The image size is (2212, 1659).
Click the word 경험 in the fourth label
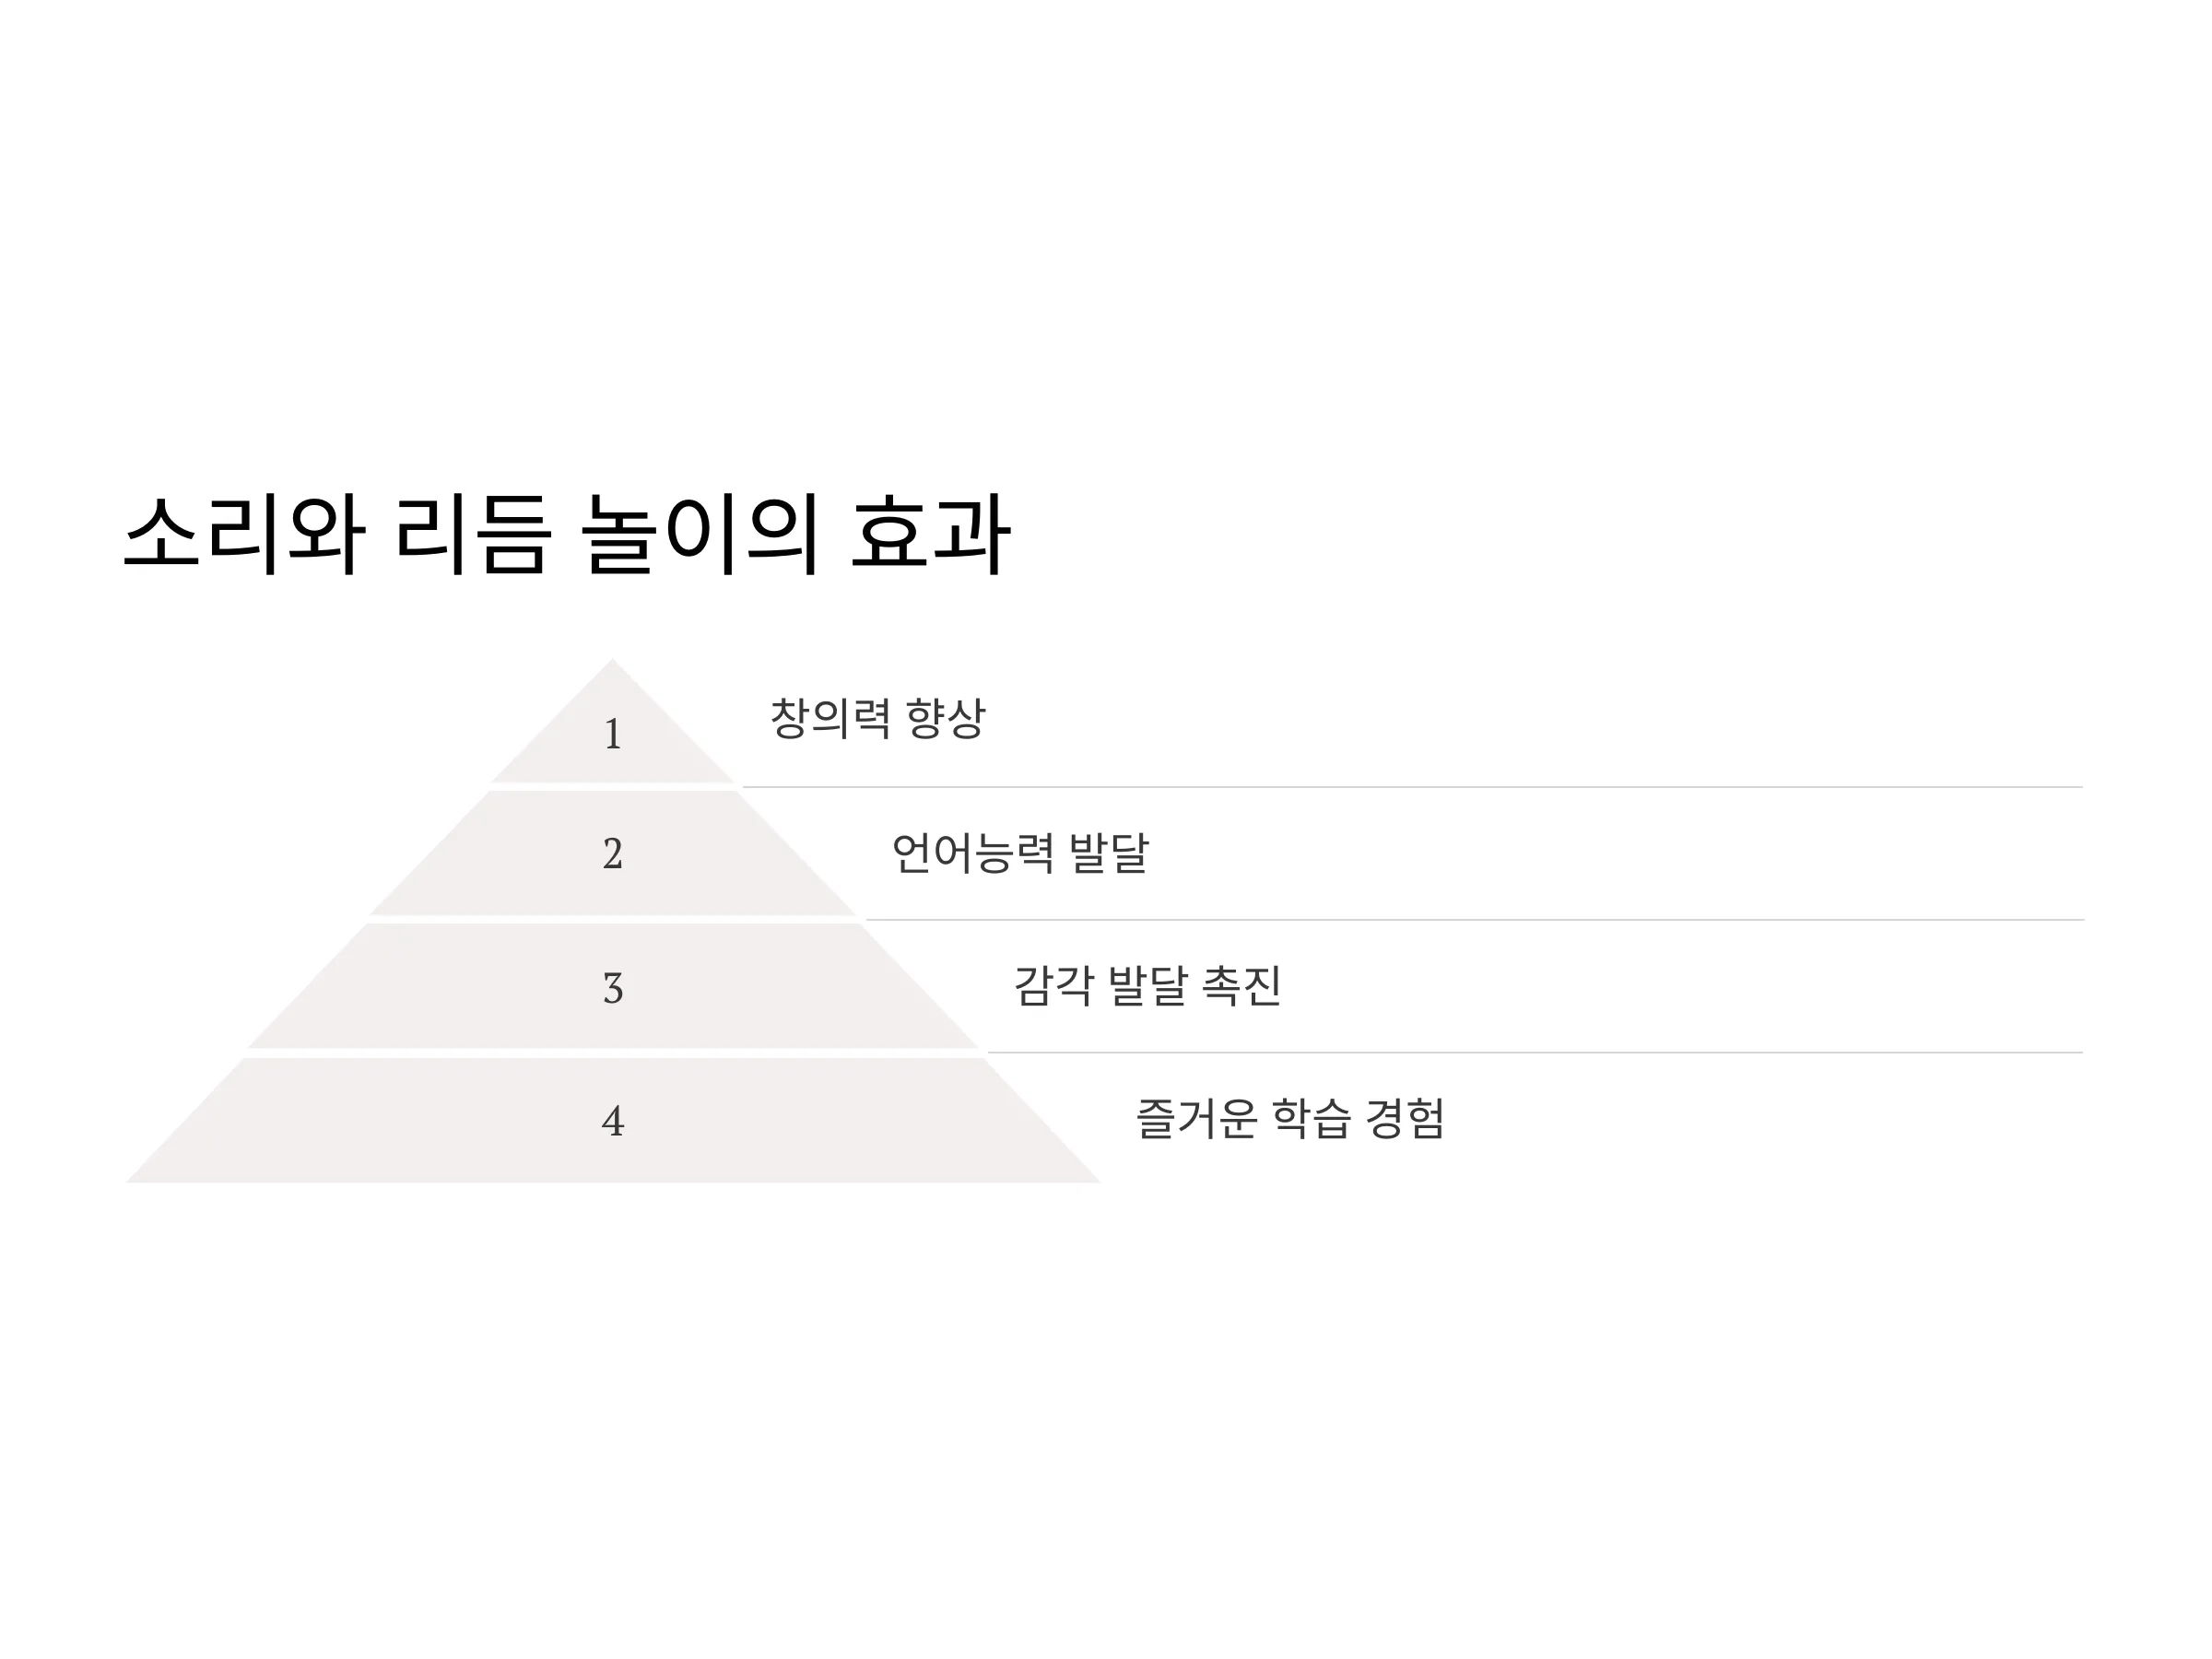[x=1405, y=1118]
